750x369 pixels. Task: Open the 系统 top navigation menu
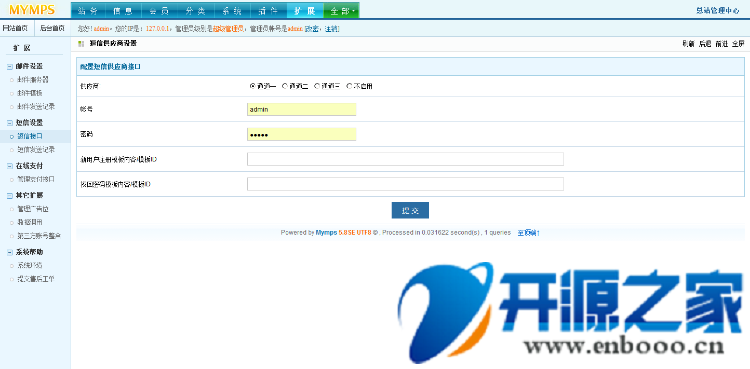tap(232, 10)
